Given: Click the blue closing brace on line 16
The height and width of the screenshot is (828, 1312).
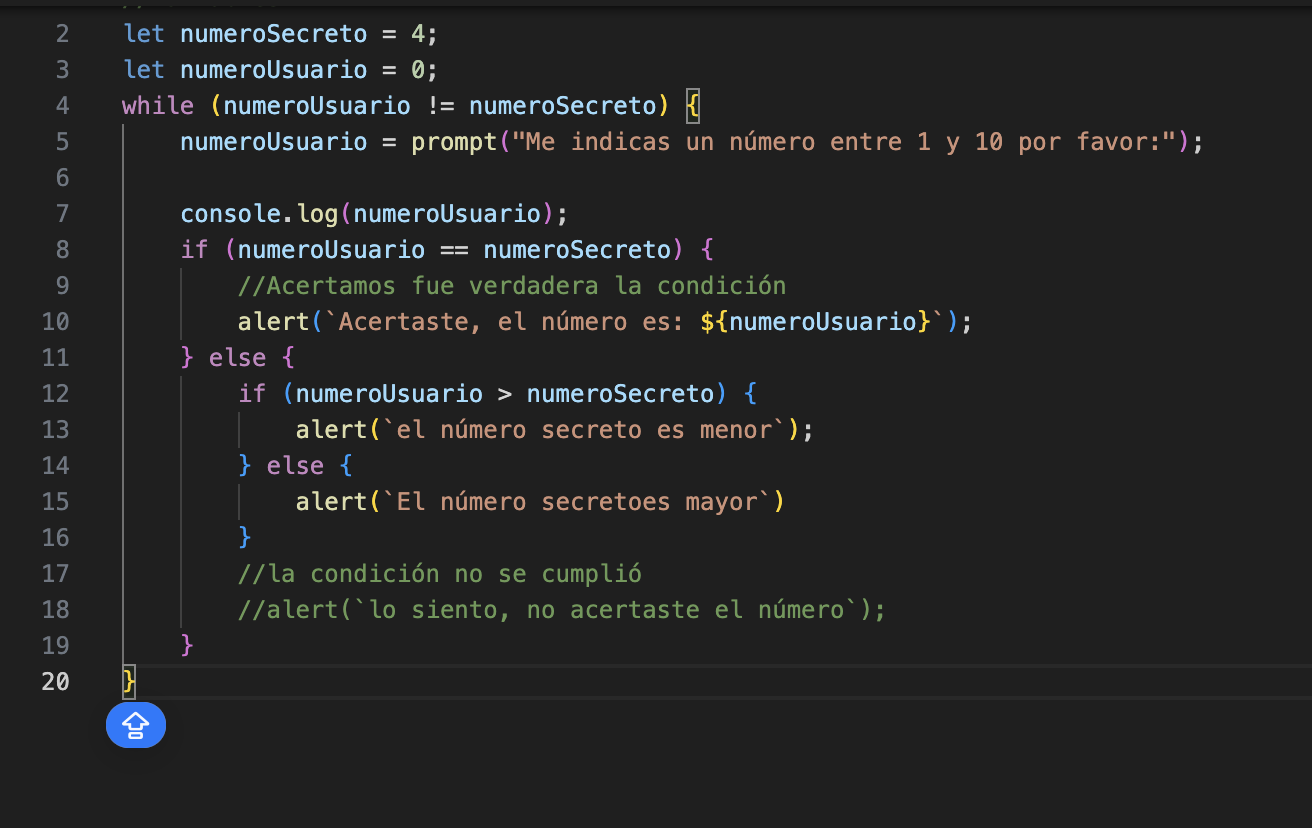Looking at the screenshot, I should pos(245,538).
